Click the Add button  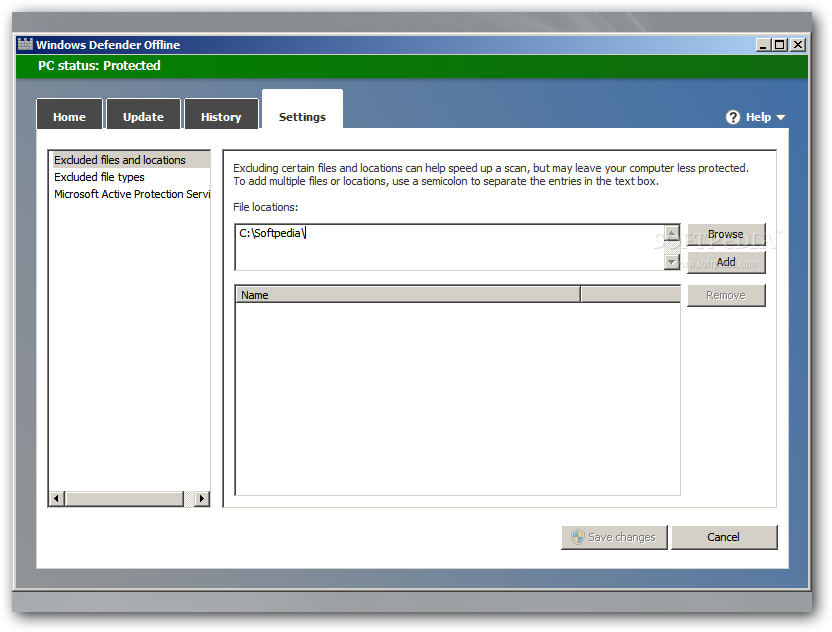[x=726, y=262]
